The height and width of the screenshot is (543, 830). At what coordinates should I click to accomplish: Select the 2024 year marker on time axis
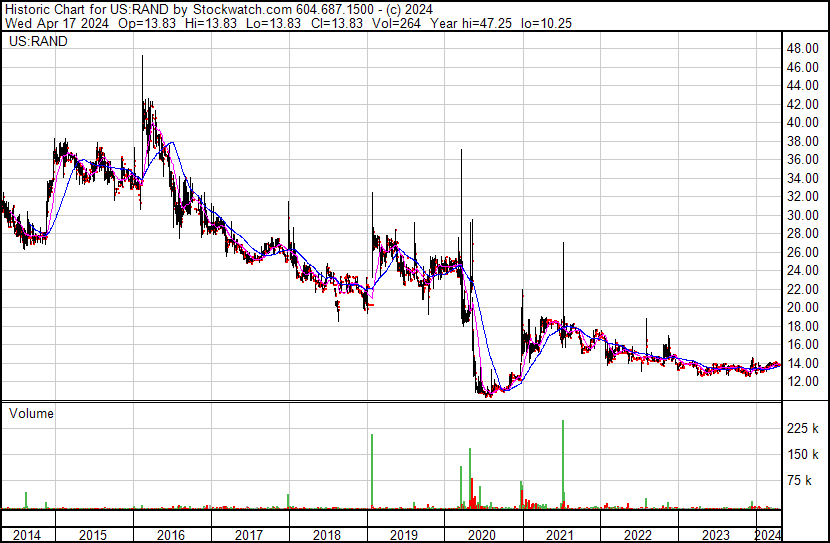pos(767,535)
